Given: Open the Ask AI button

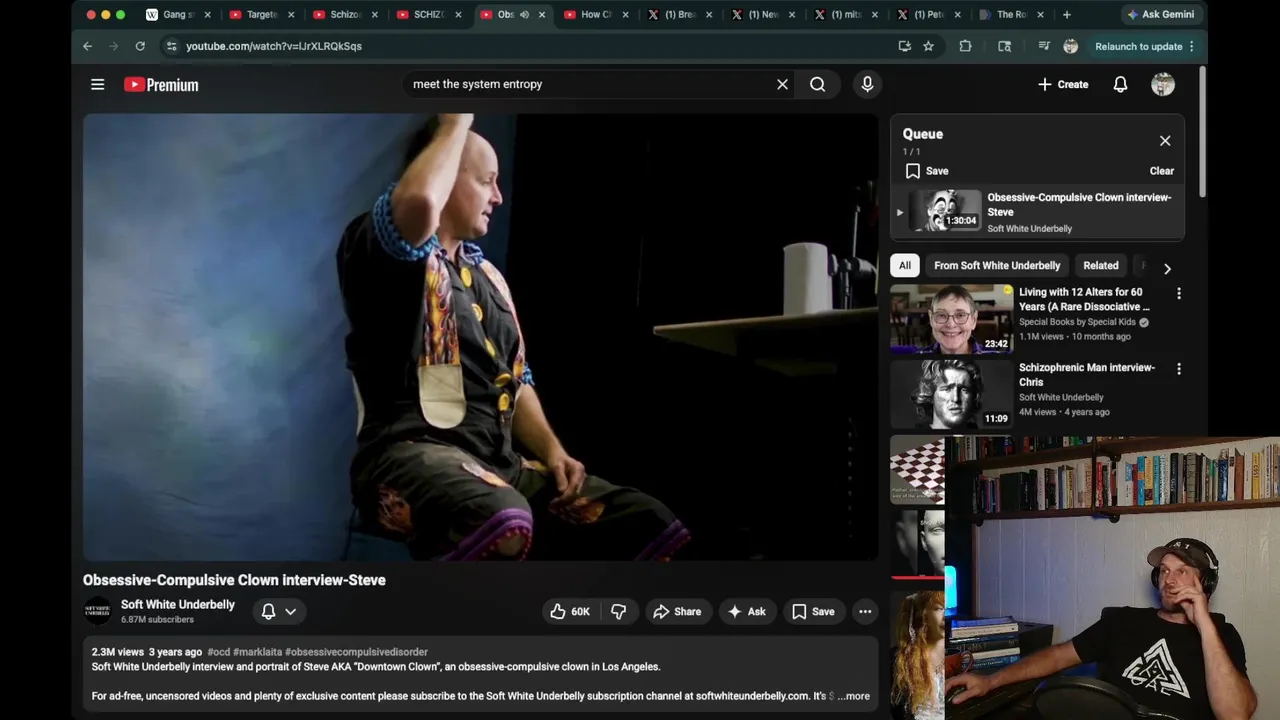Looking at the screenshot, I should [746, 612].
